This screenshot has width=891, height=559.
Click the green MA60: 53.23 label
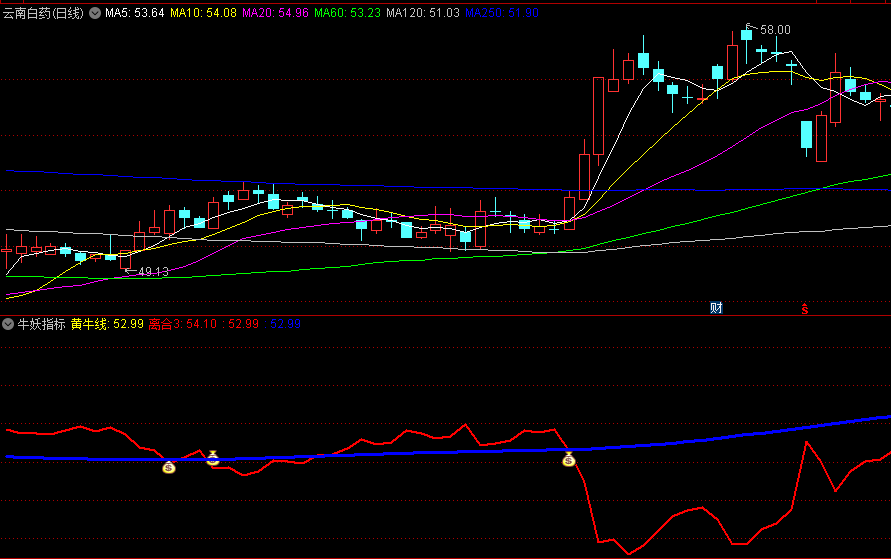point(347,13)
